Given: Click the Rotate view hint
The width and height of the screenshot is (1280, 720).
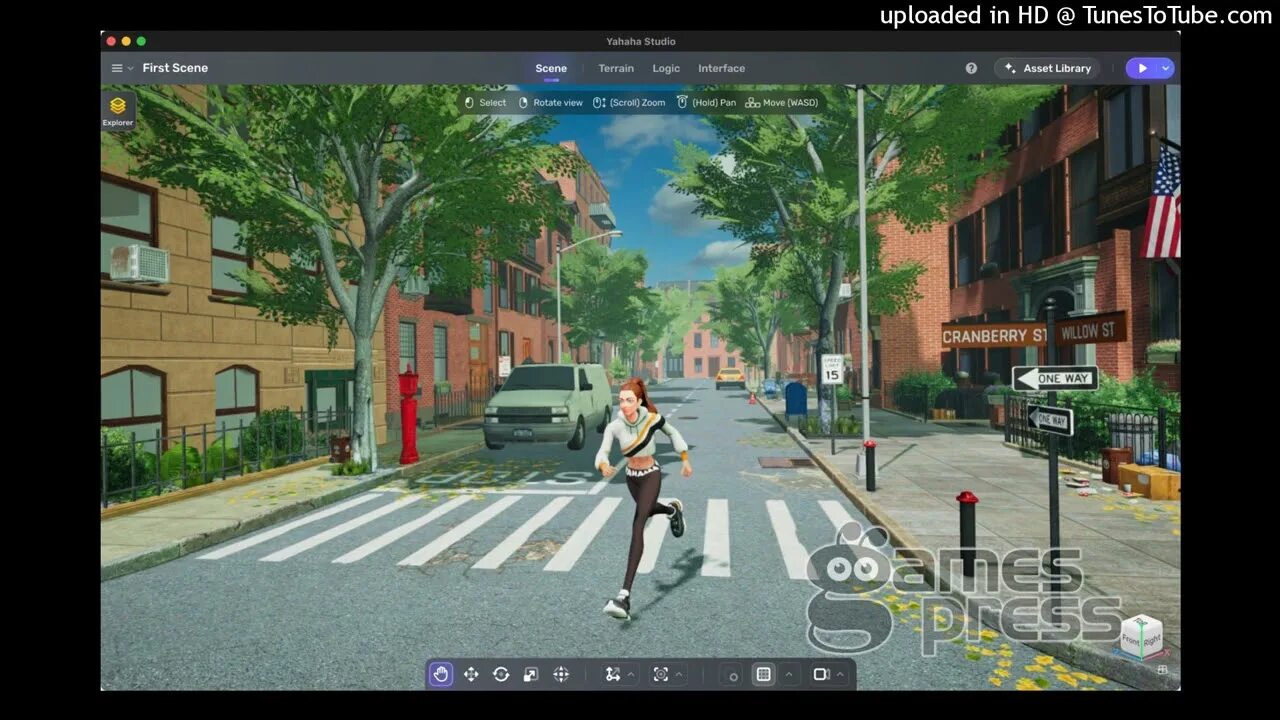Looking at the screenshot, I should (550, 103).
